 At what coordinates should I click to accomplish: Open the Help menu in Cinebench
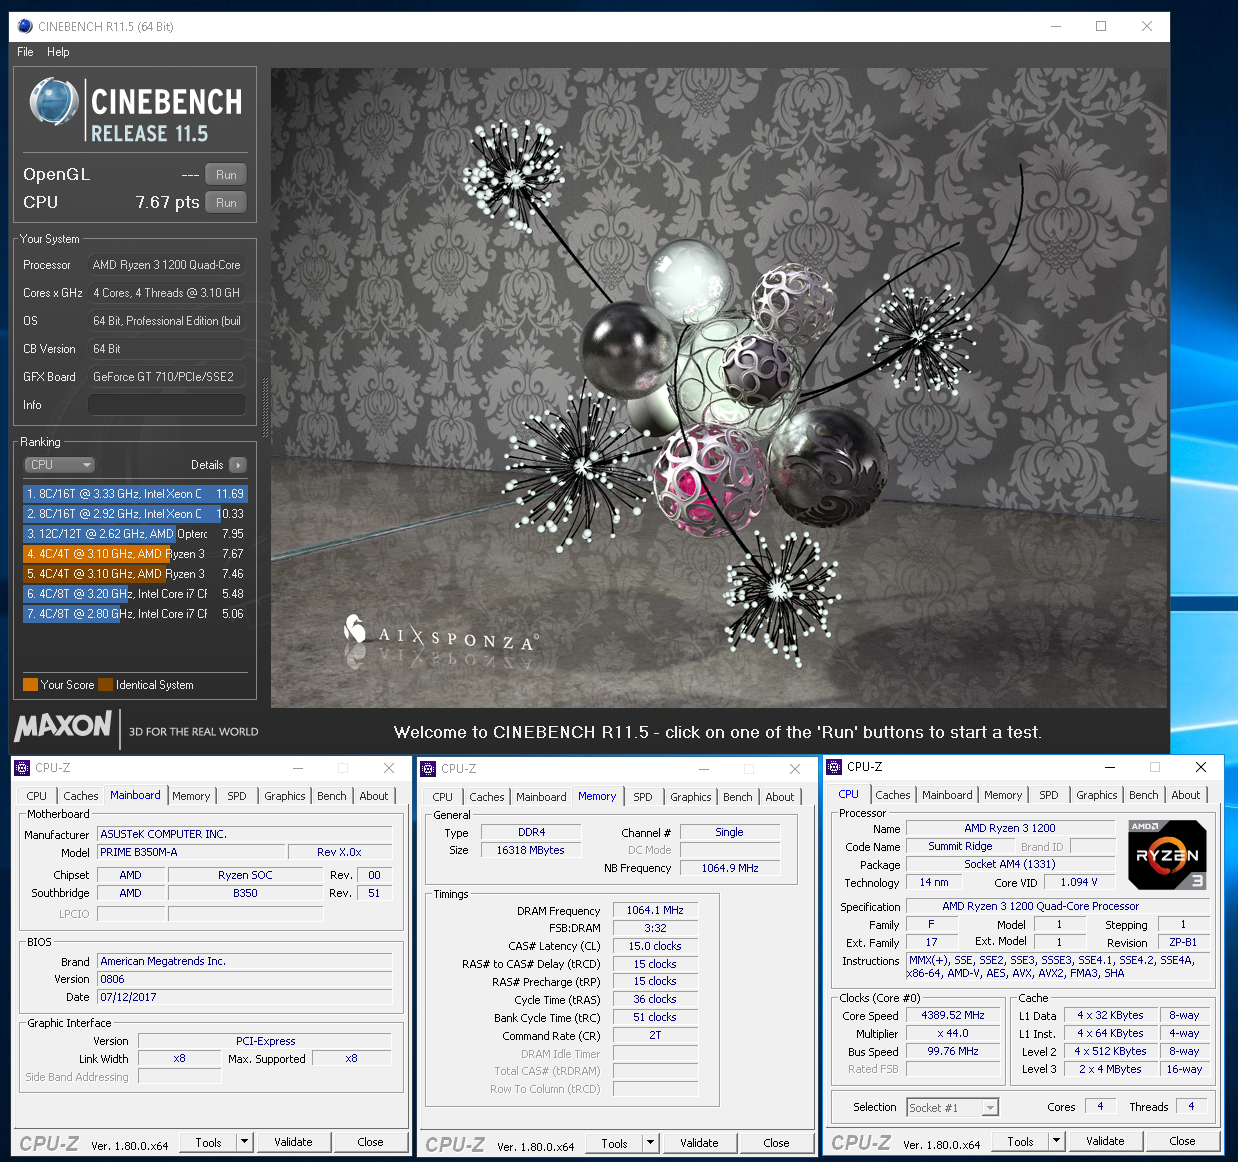58,52
